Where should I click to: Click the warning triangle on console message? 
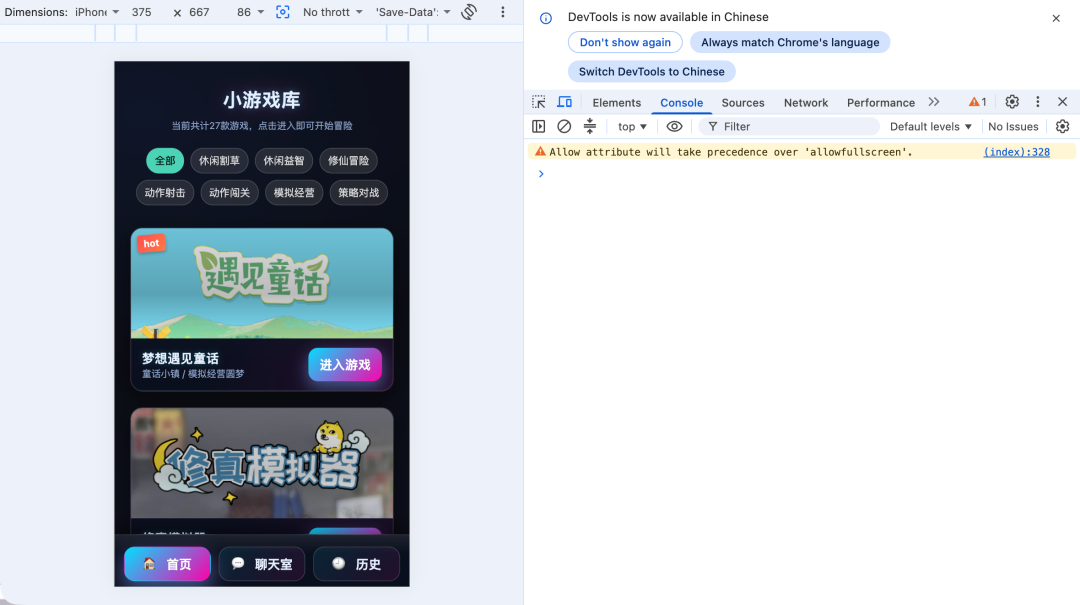pyautogui.click(x=541, y=152)
